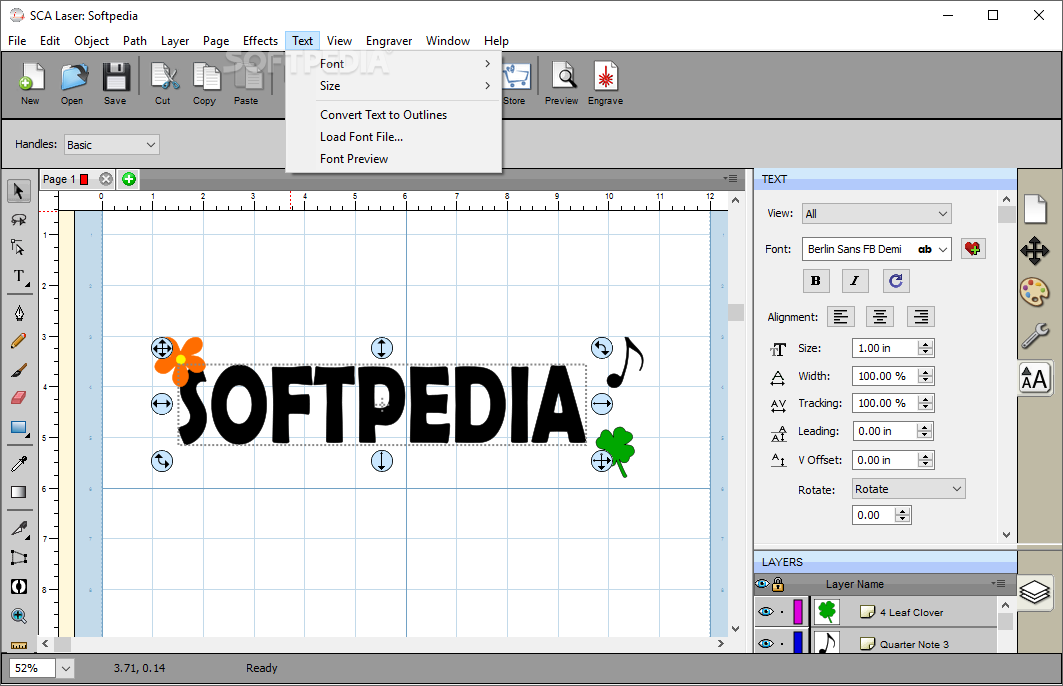
Task: Select the ruler measure tool
Action: coord(19,645)
